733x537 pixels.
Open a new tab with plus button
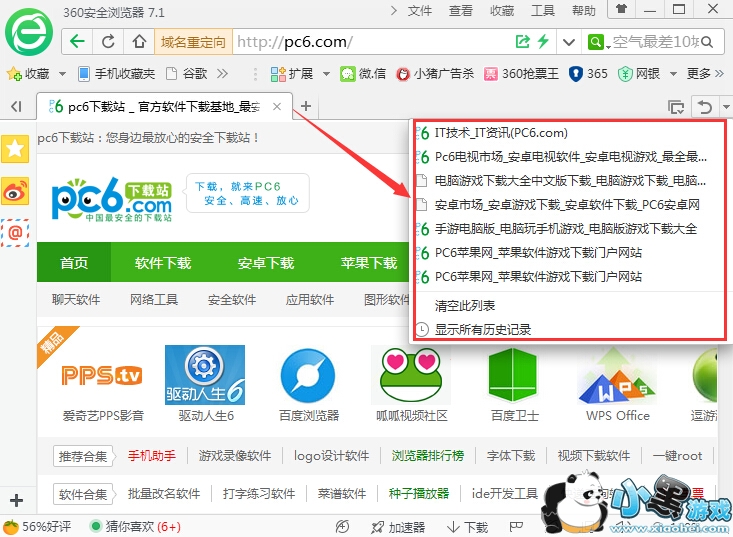(x=306, y=106)
